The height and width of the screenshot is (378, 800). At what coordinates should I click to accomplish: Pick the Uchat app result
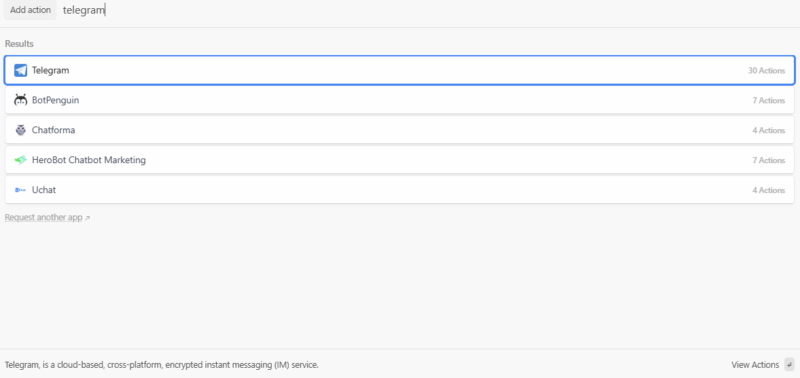coord(399,190)
